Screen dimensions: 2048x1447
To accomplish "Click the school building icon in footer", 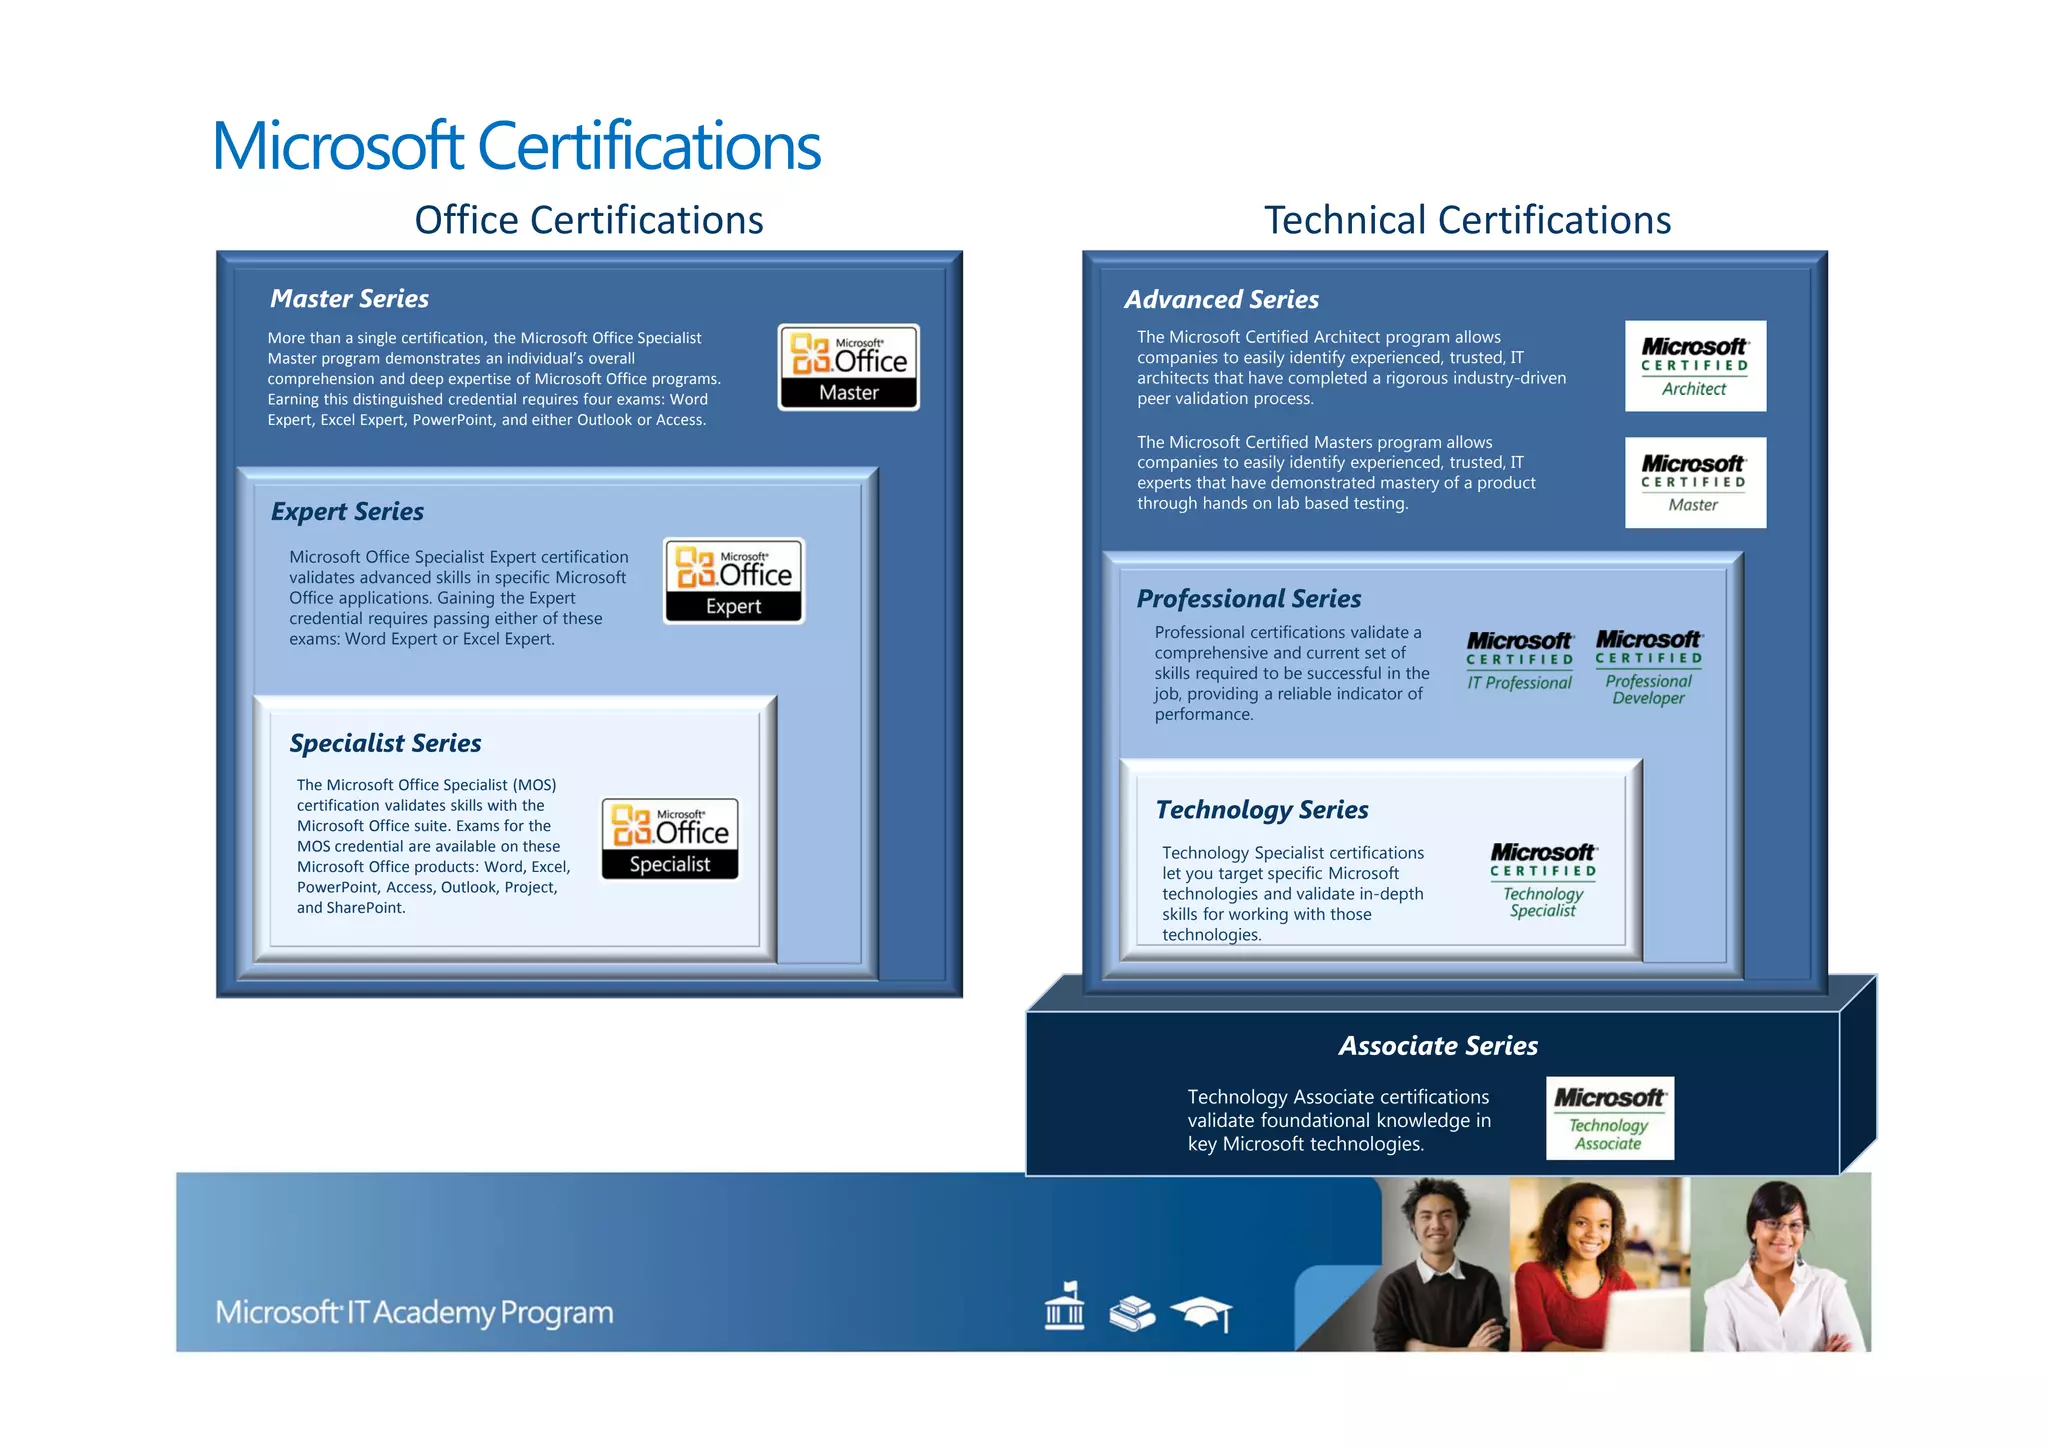I will pos(1064,1306).
